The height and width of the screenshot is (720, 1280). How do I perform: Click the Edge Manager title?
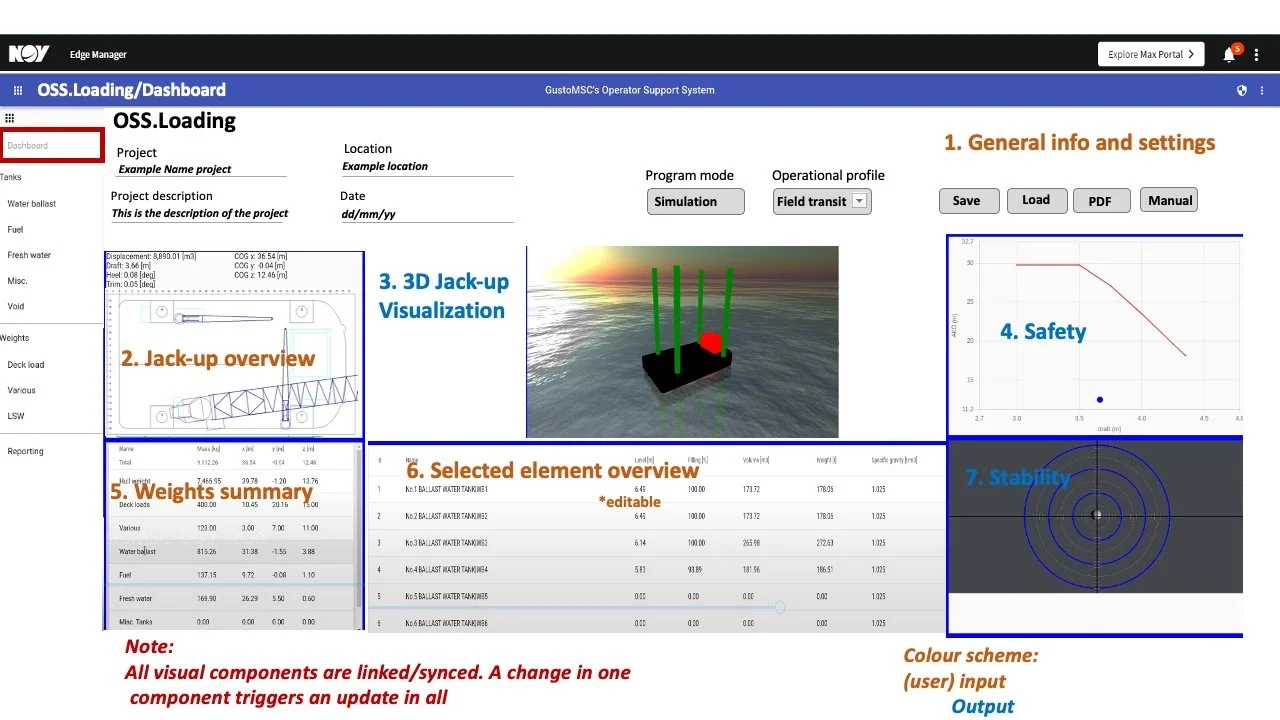click(98, 55)
